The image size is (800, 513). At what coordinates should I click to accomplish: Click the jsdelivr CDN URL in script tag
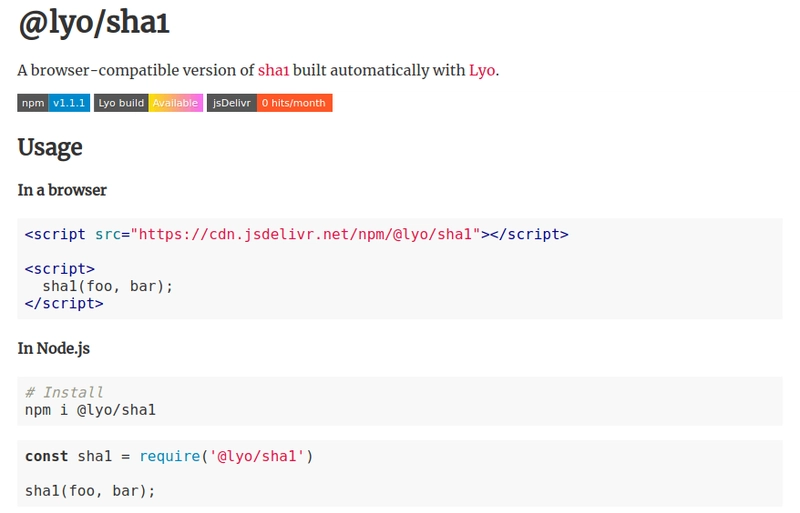pos(309,234)
